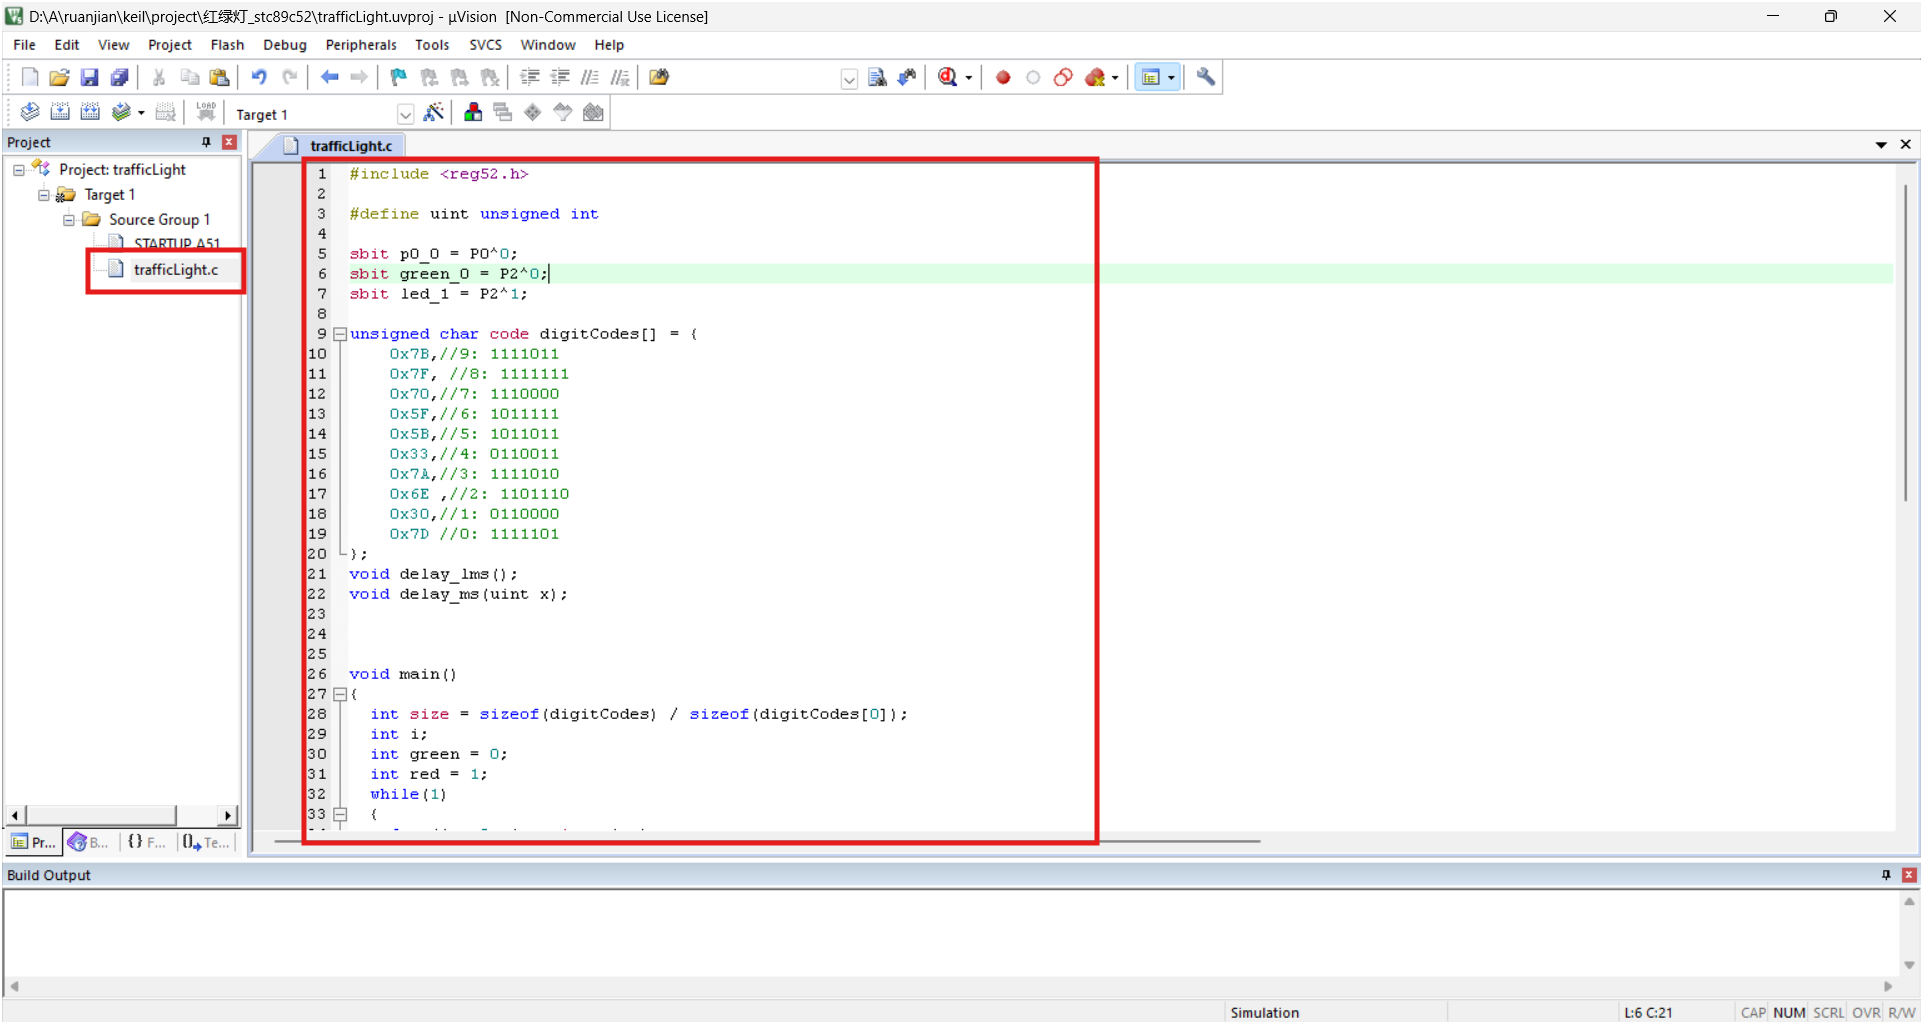The height and width of the screenshot is (1022, 1921).
Task: Translate the current file
Action: coord(30,112)
